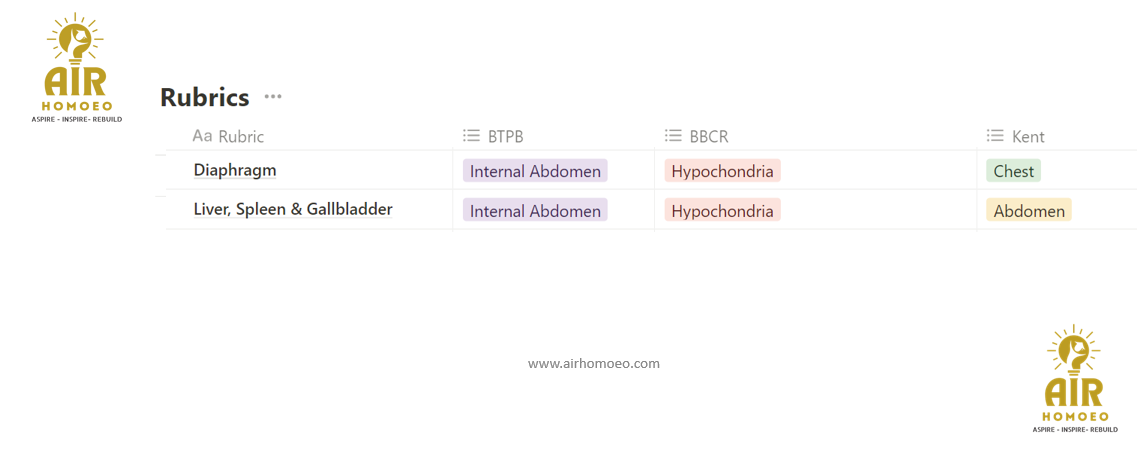Click Hypochondria tag in the Liver row

722,211
